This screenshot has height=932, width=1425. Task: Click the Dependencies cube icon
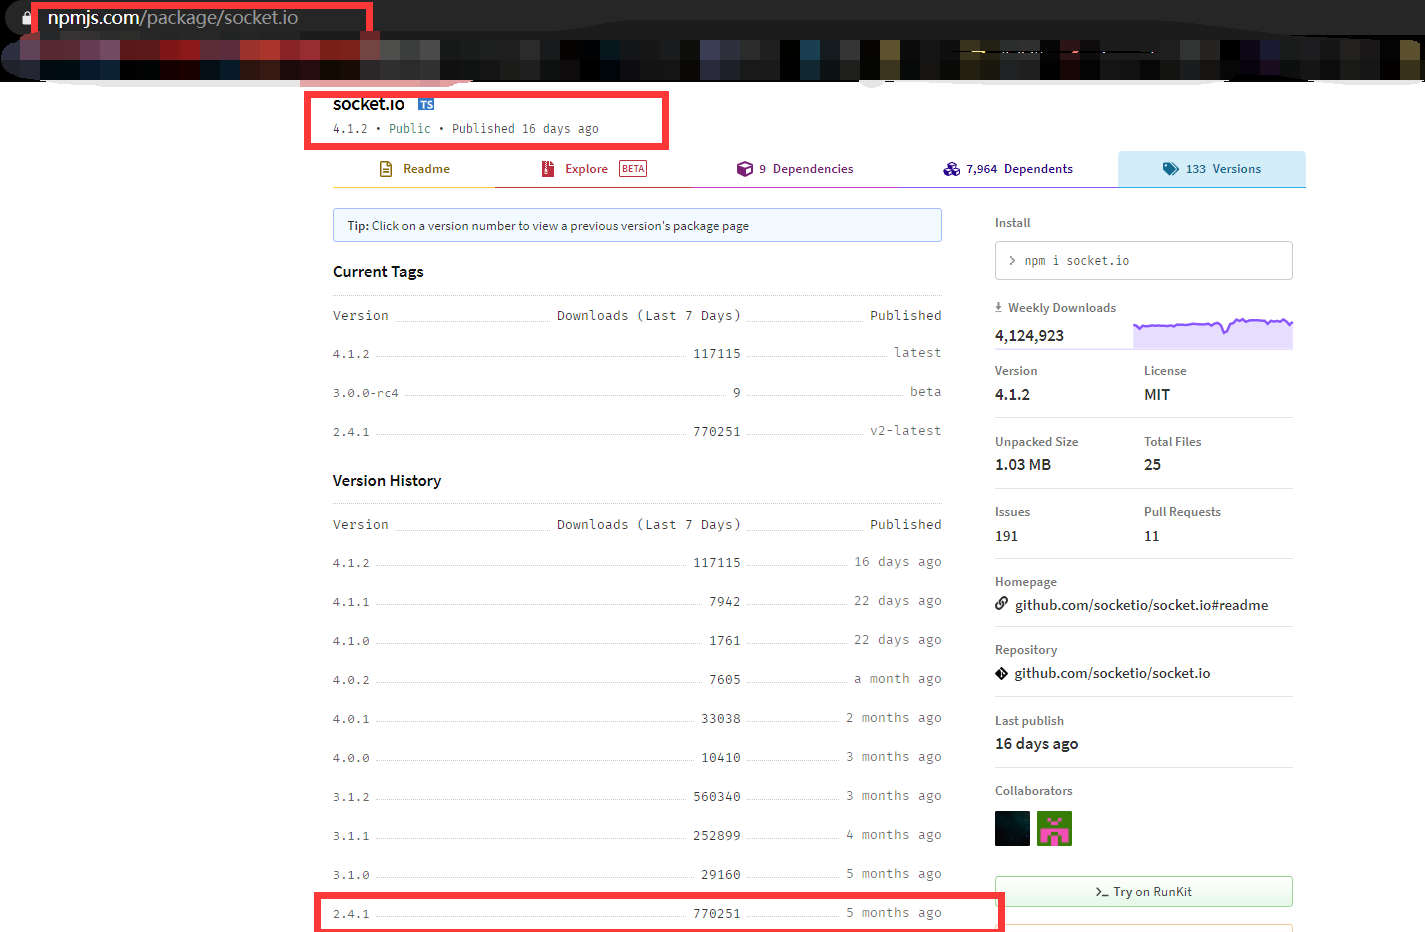point(744,169)
